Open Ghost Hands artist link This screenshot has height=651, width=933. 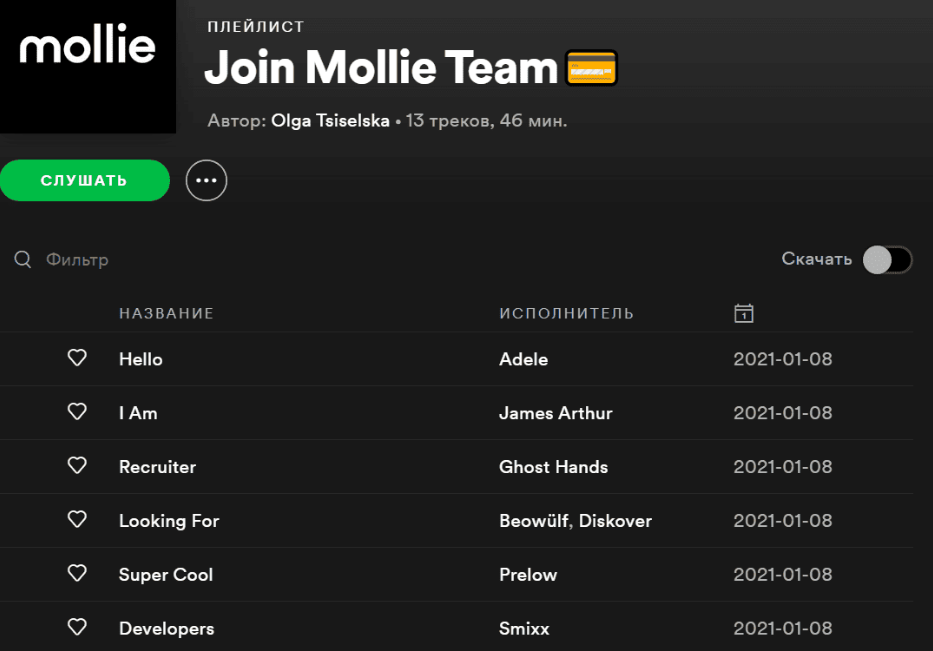pyautogui.click(x=553, y=467)
